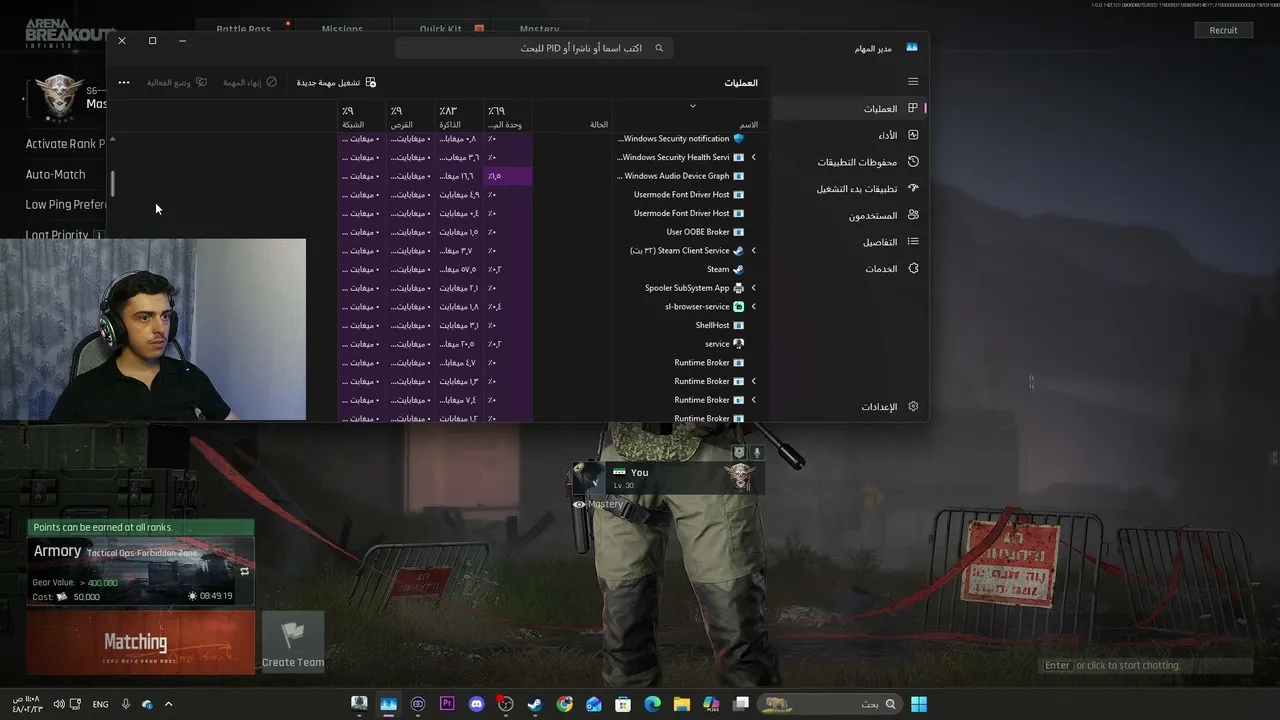This screenshot has width=1280, height=720.
Task: Click the End task (إنهاء المهمة) button
Action: coord(250,82)
